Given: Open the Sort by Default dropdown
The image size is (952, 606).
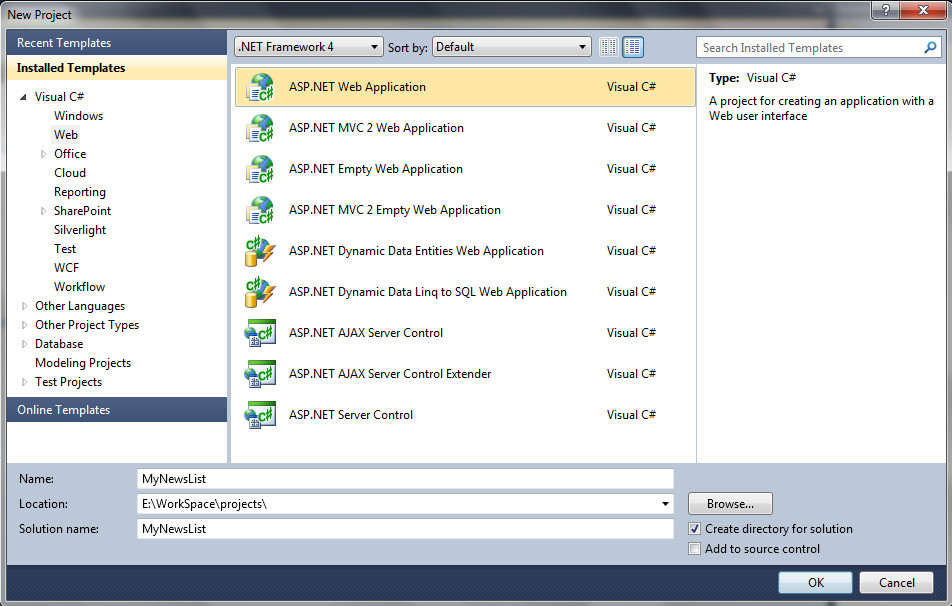Looking at the screenshot, I should coord(511,47).
